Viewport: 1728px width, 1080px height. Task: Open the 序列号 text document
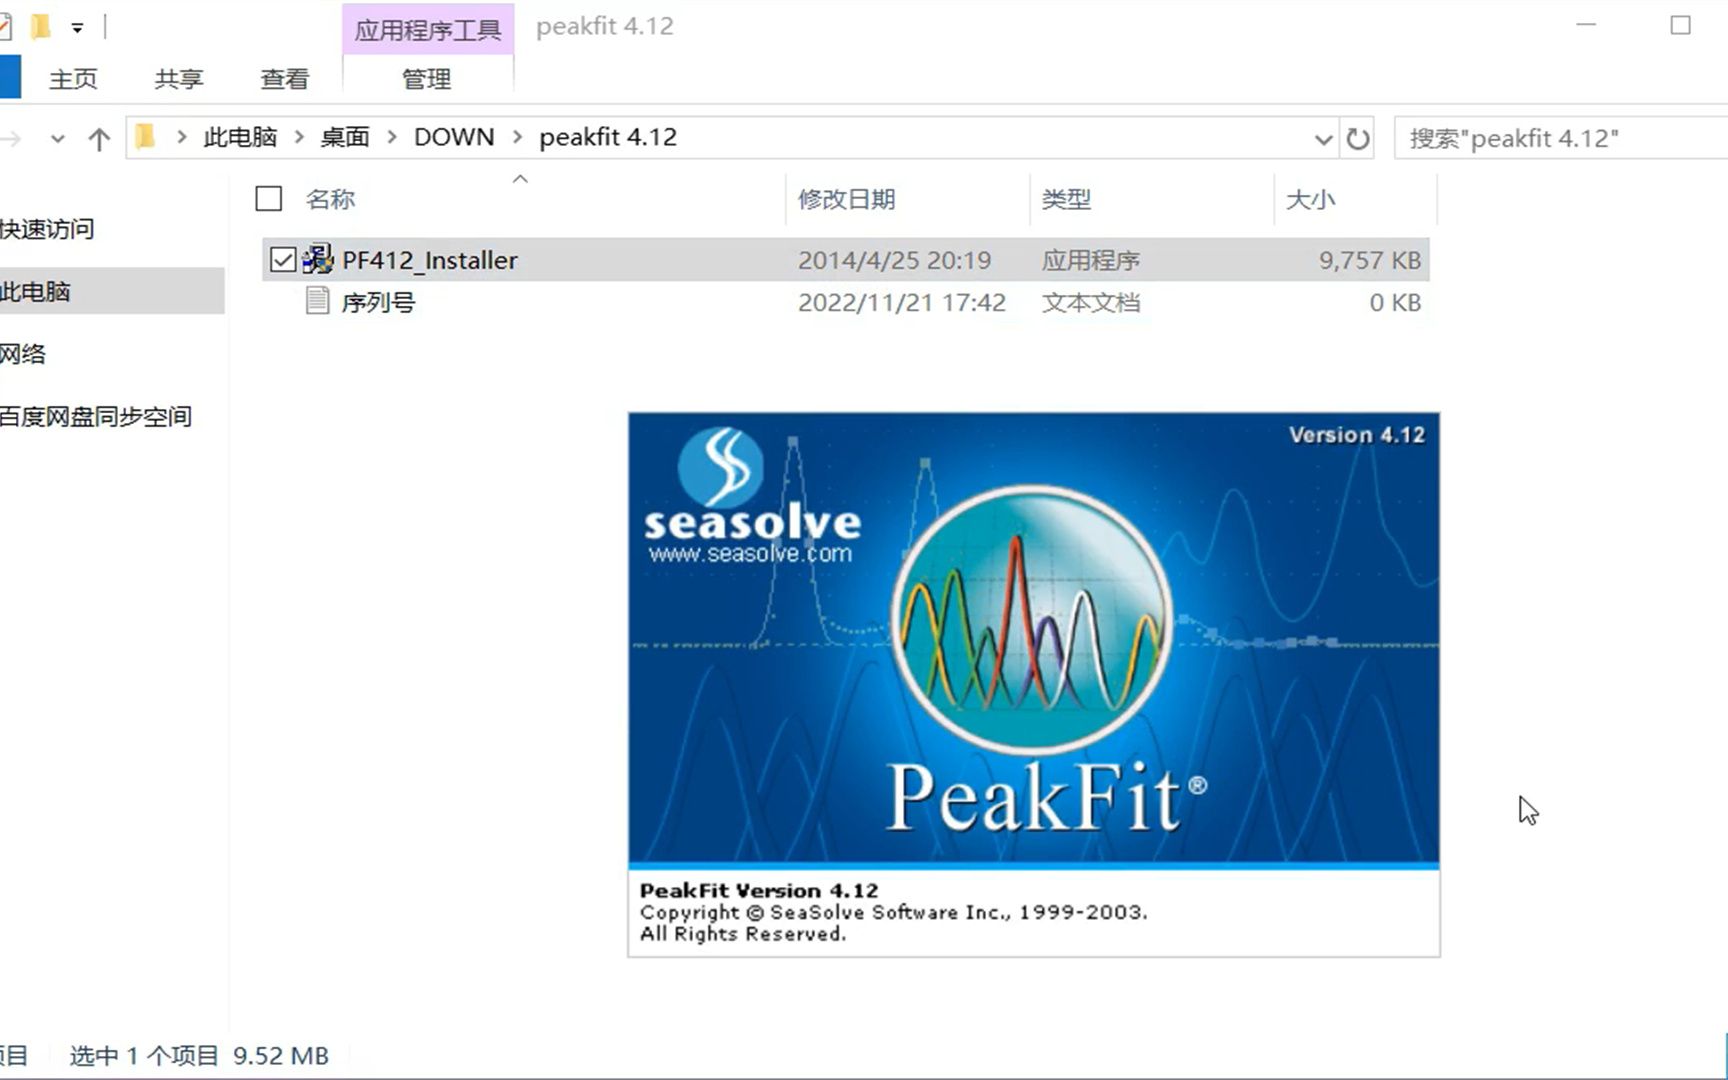[380, 302]
